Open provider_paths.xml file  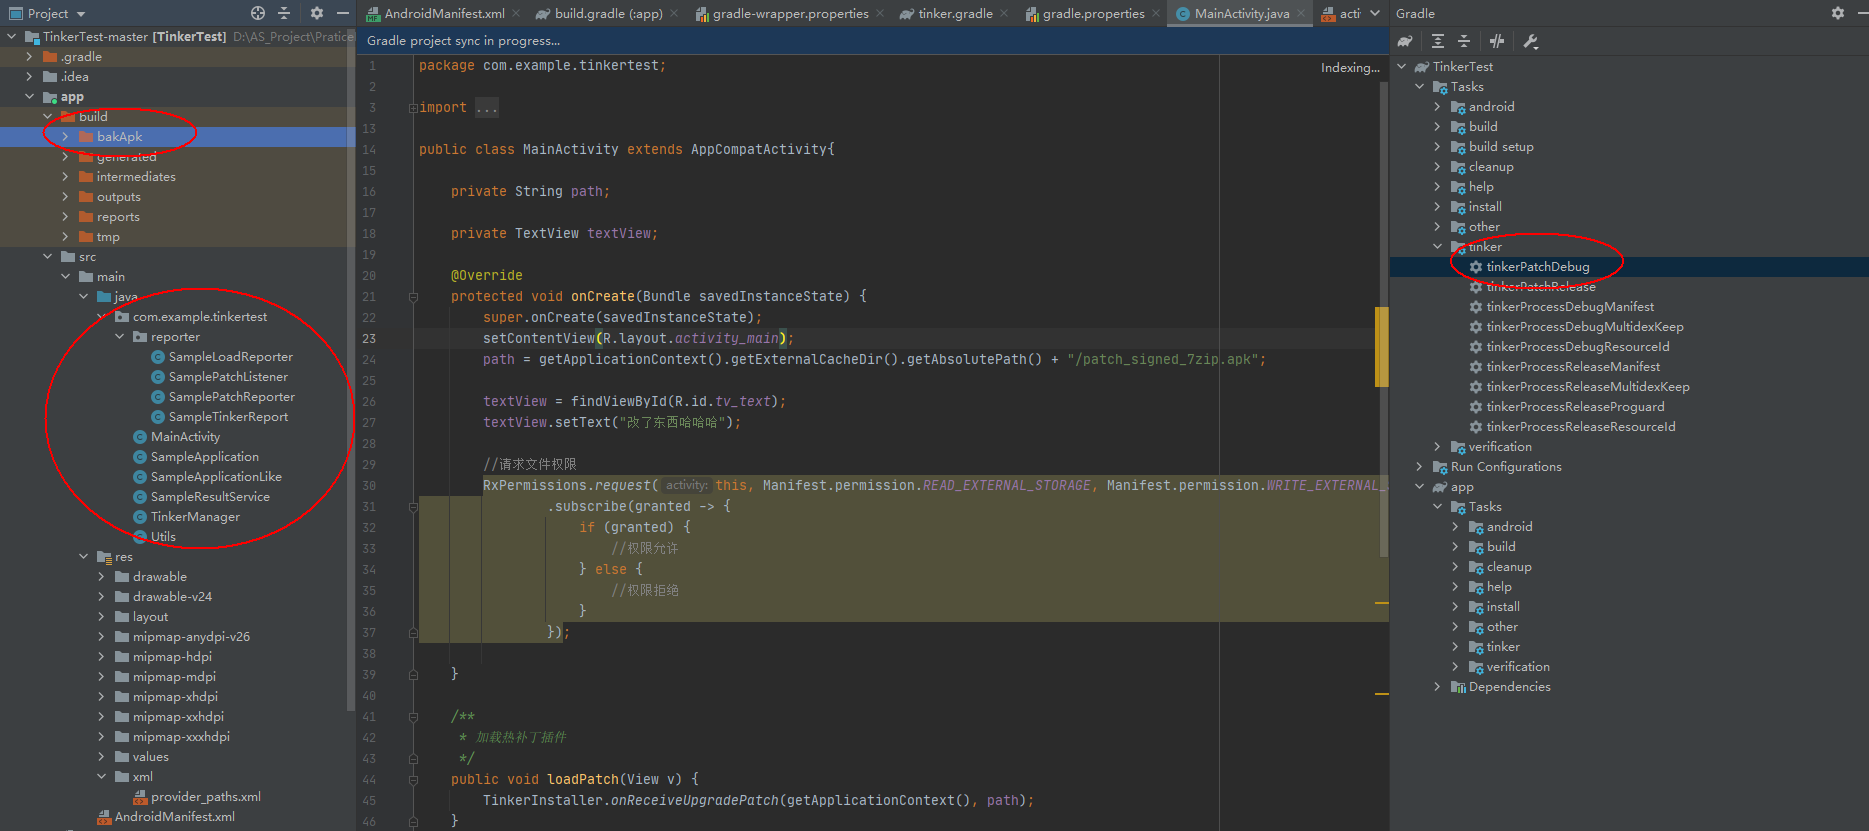(205, 797)
